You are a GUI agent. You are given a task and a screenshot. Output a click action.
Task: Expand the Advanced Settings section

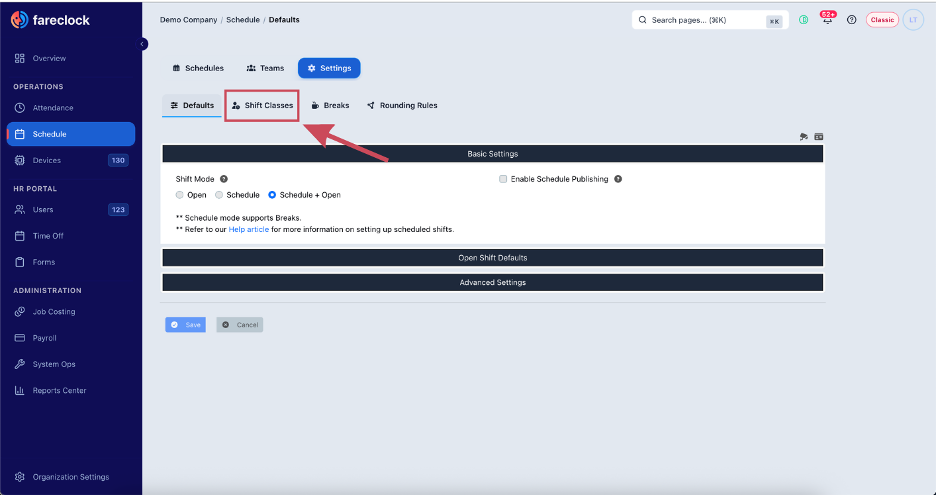(x=492, y=282)
